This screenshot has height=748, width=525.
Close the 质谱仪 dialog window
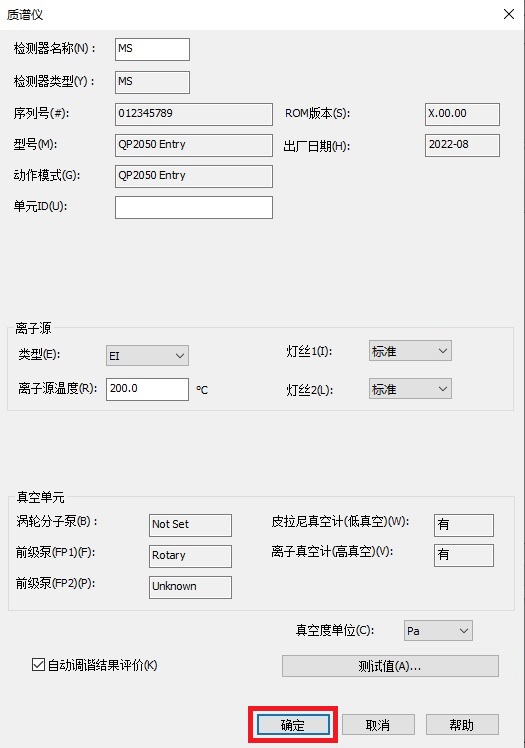click(509, 14)
